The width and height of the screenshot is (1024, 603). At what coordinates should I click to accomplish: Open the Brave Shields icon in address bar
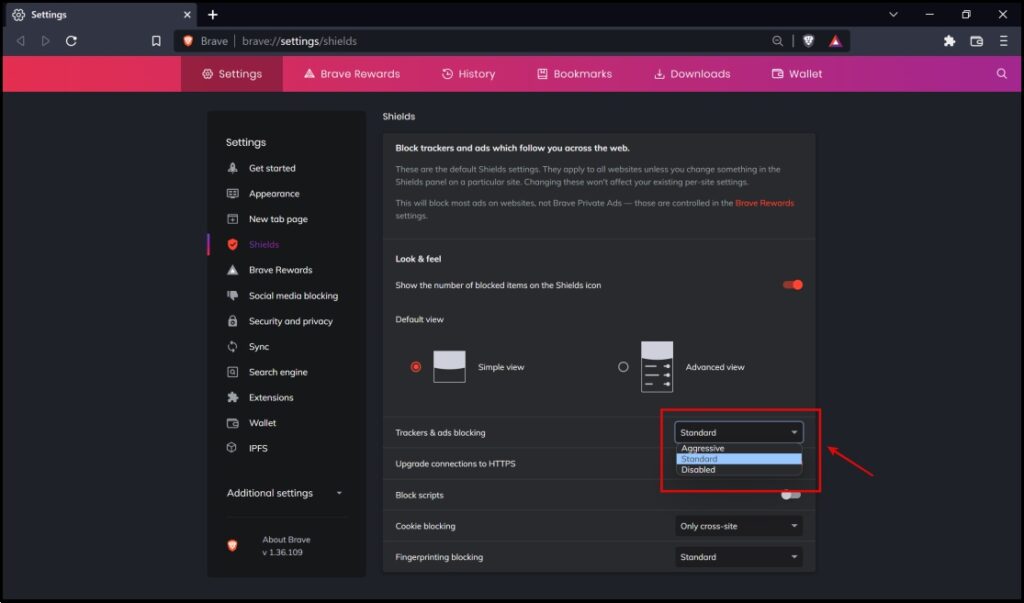tap(808, 41)
